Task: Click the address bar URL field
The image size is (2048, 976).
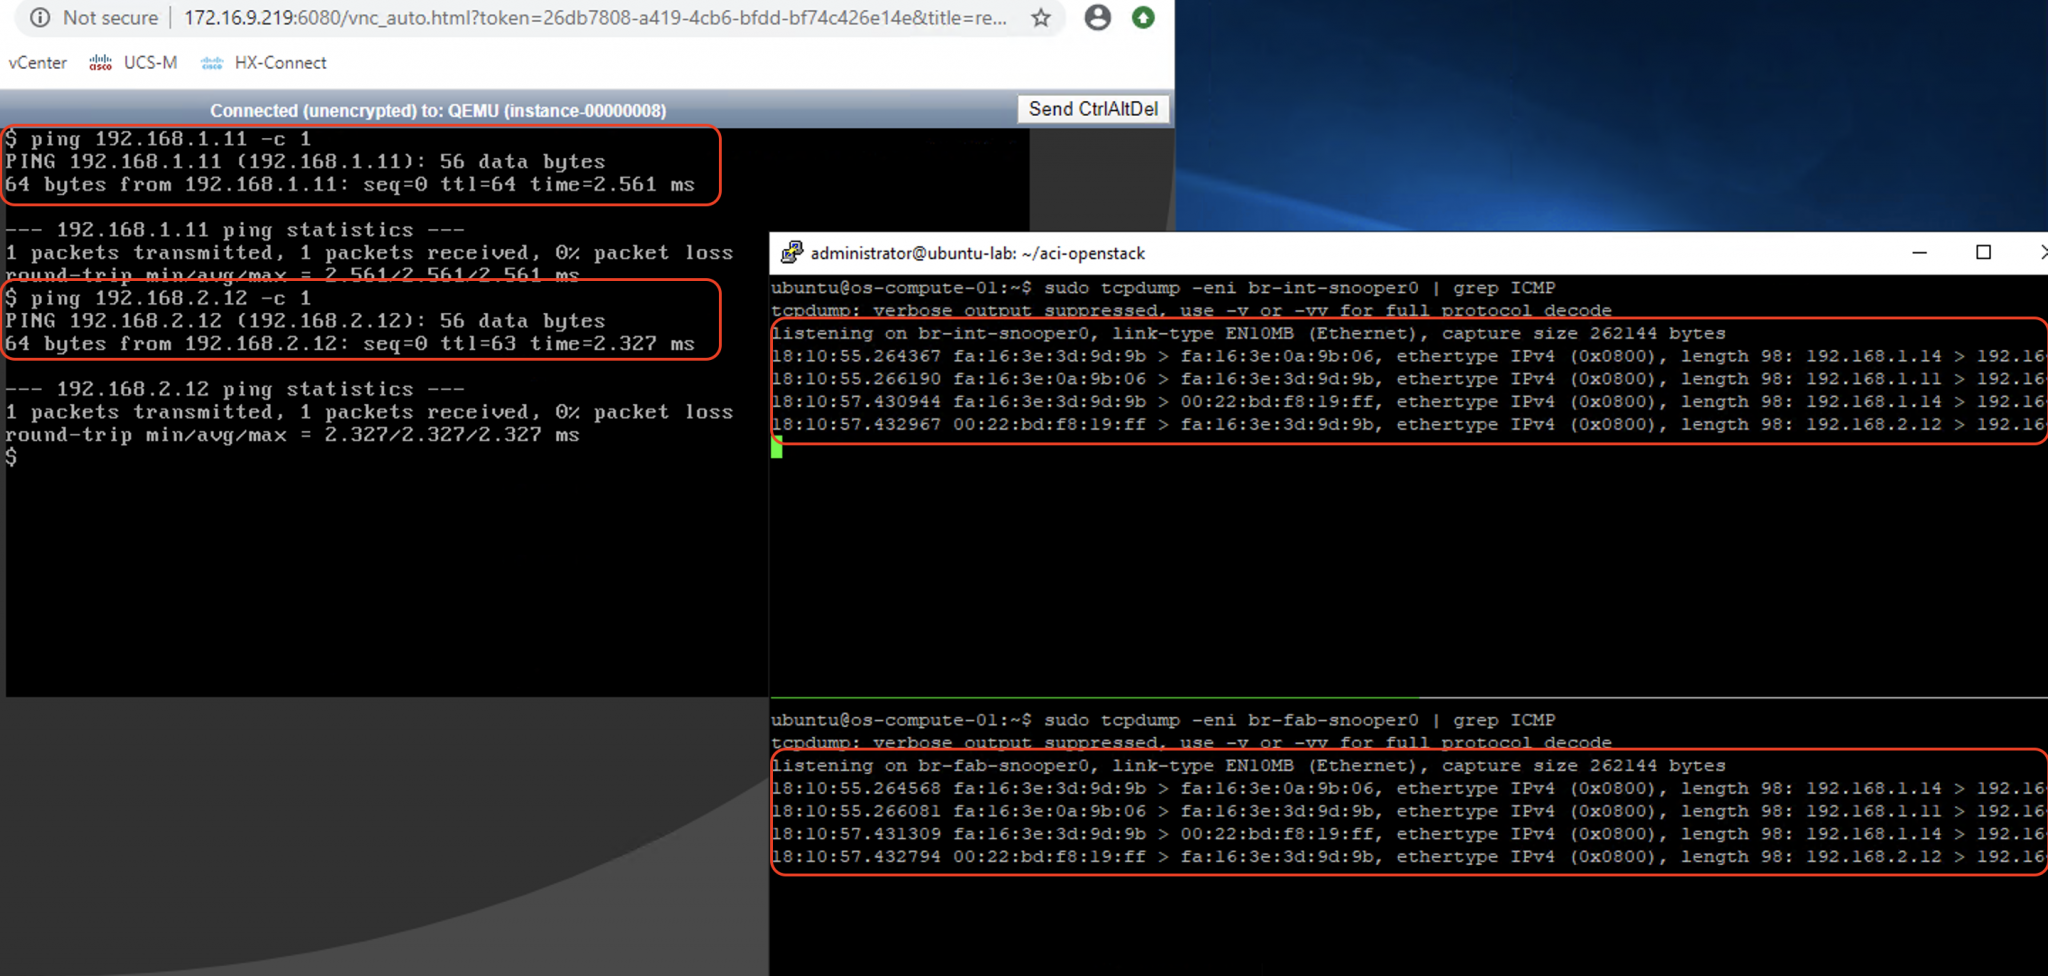Action: (600, 17)
